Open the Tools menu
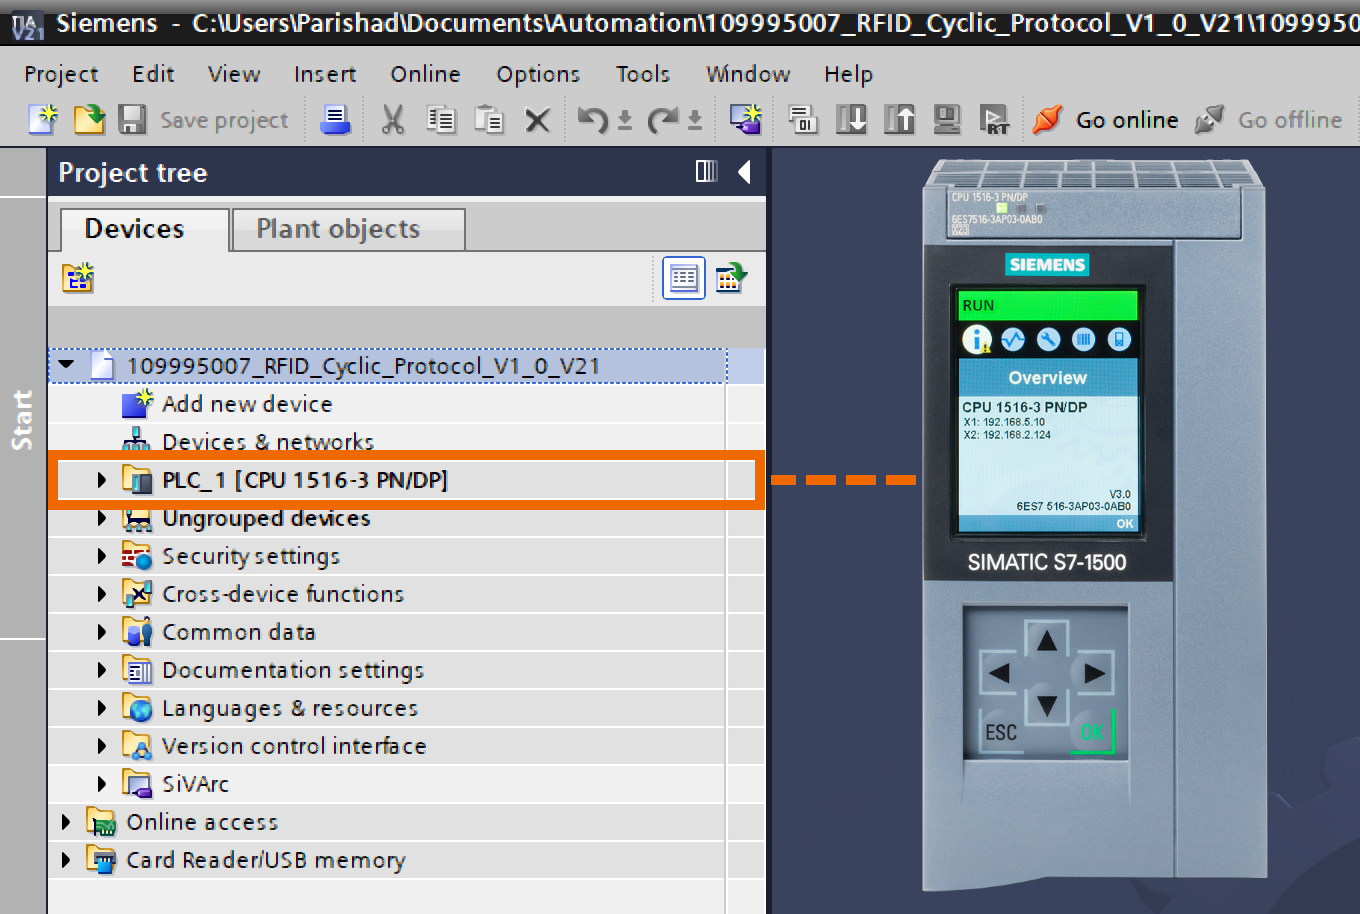Screen dimensions: 1360x914 (643, 74)
